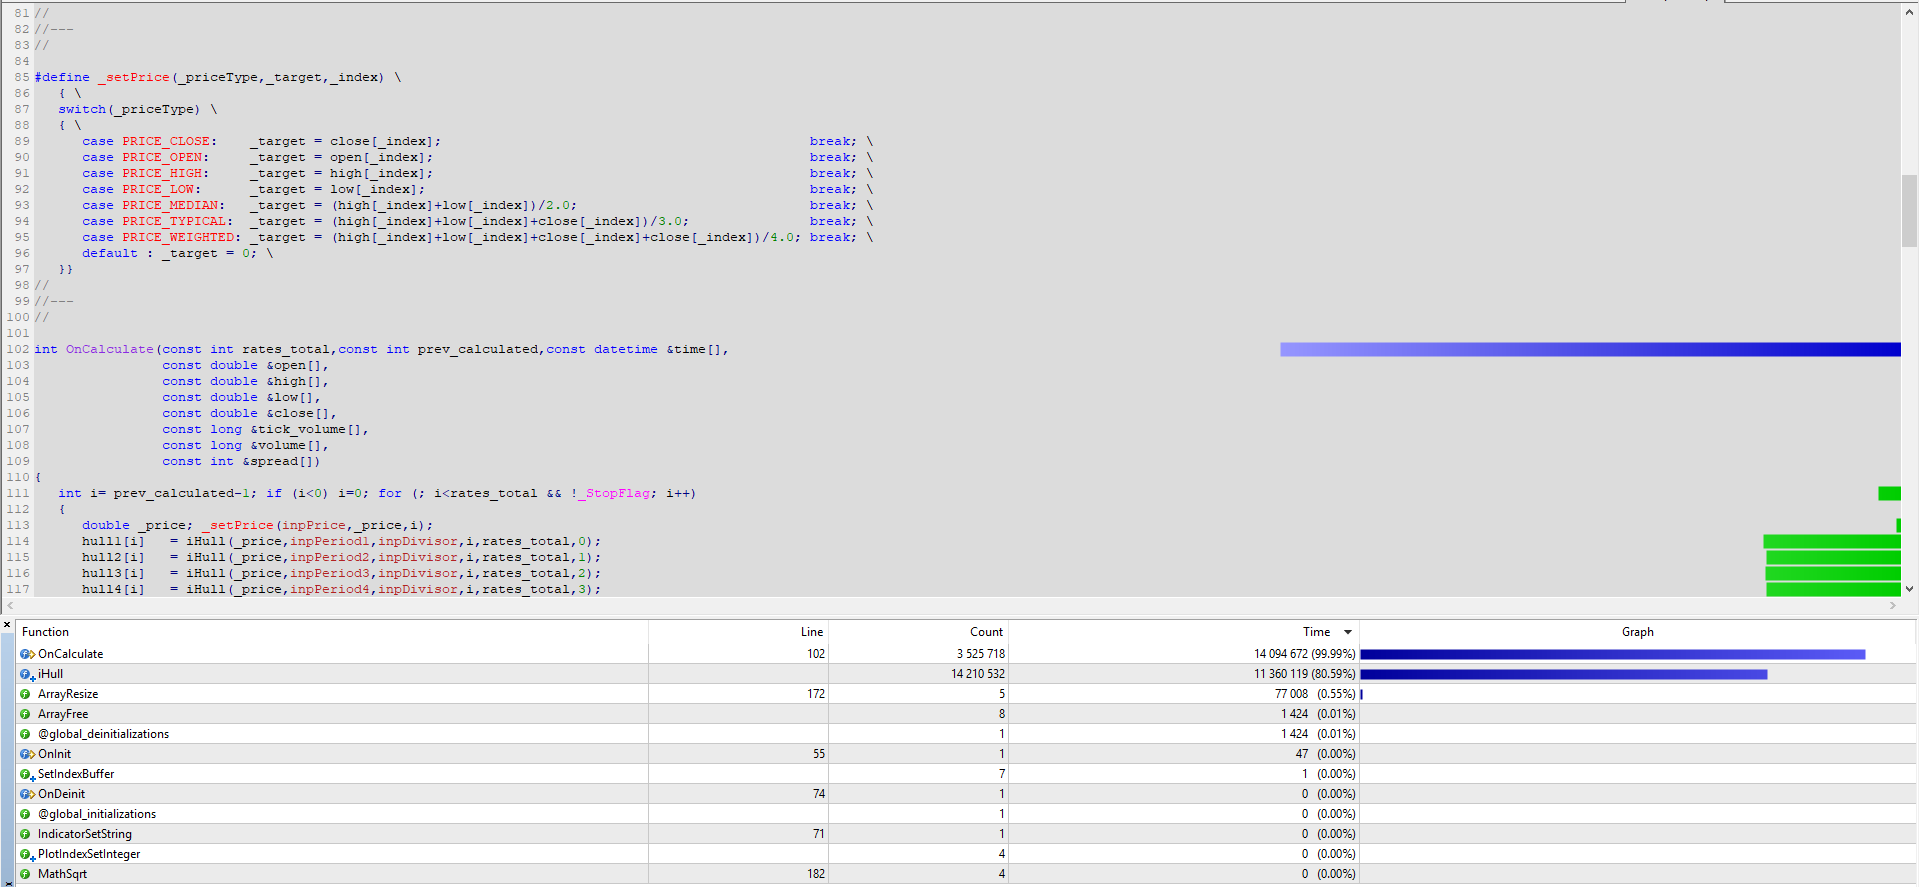Click the PlotIndexSetInteger function icon
This screenshot has width=1919, height=887.
[x=27, y=854]
